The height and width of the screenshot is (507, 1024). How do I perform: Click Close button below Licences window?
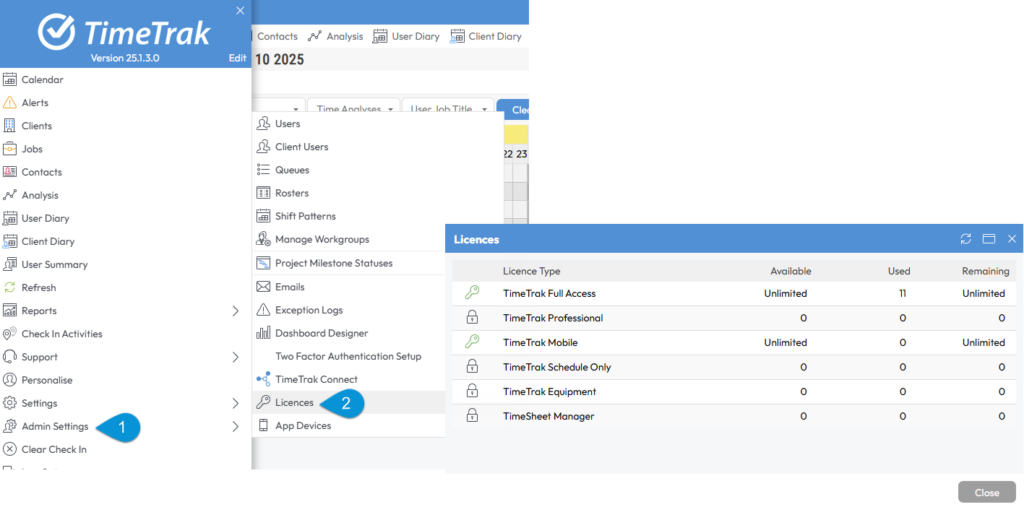pyautogui.click(x=987, y=493)
